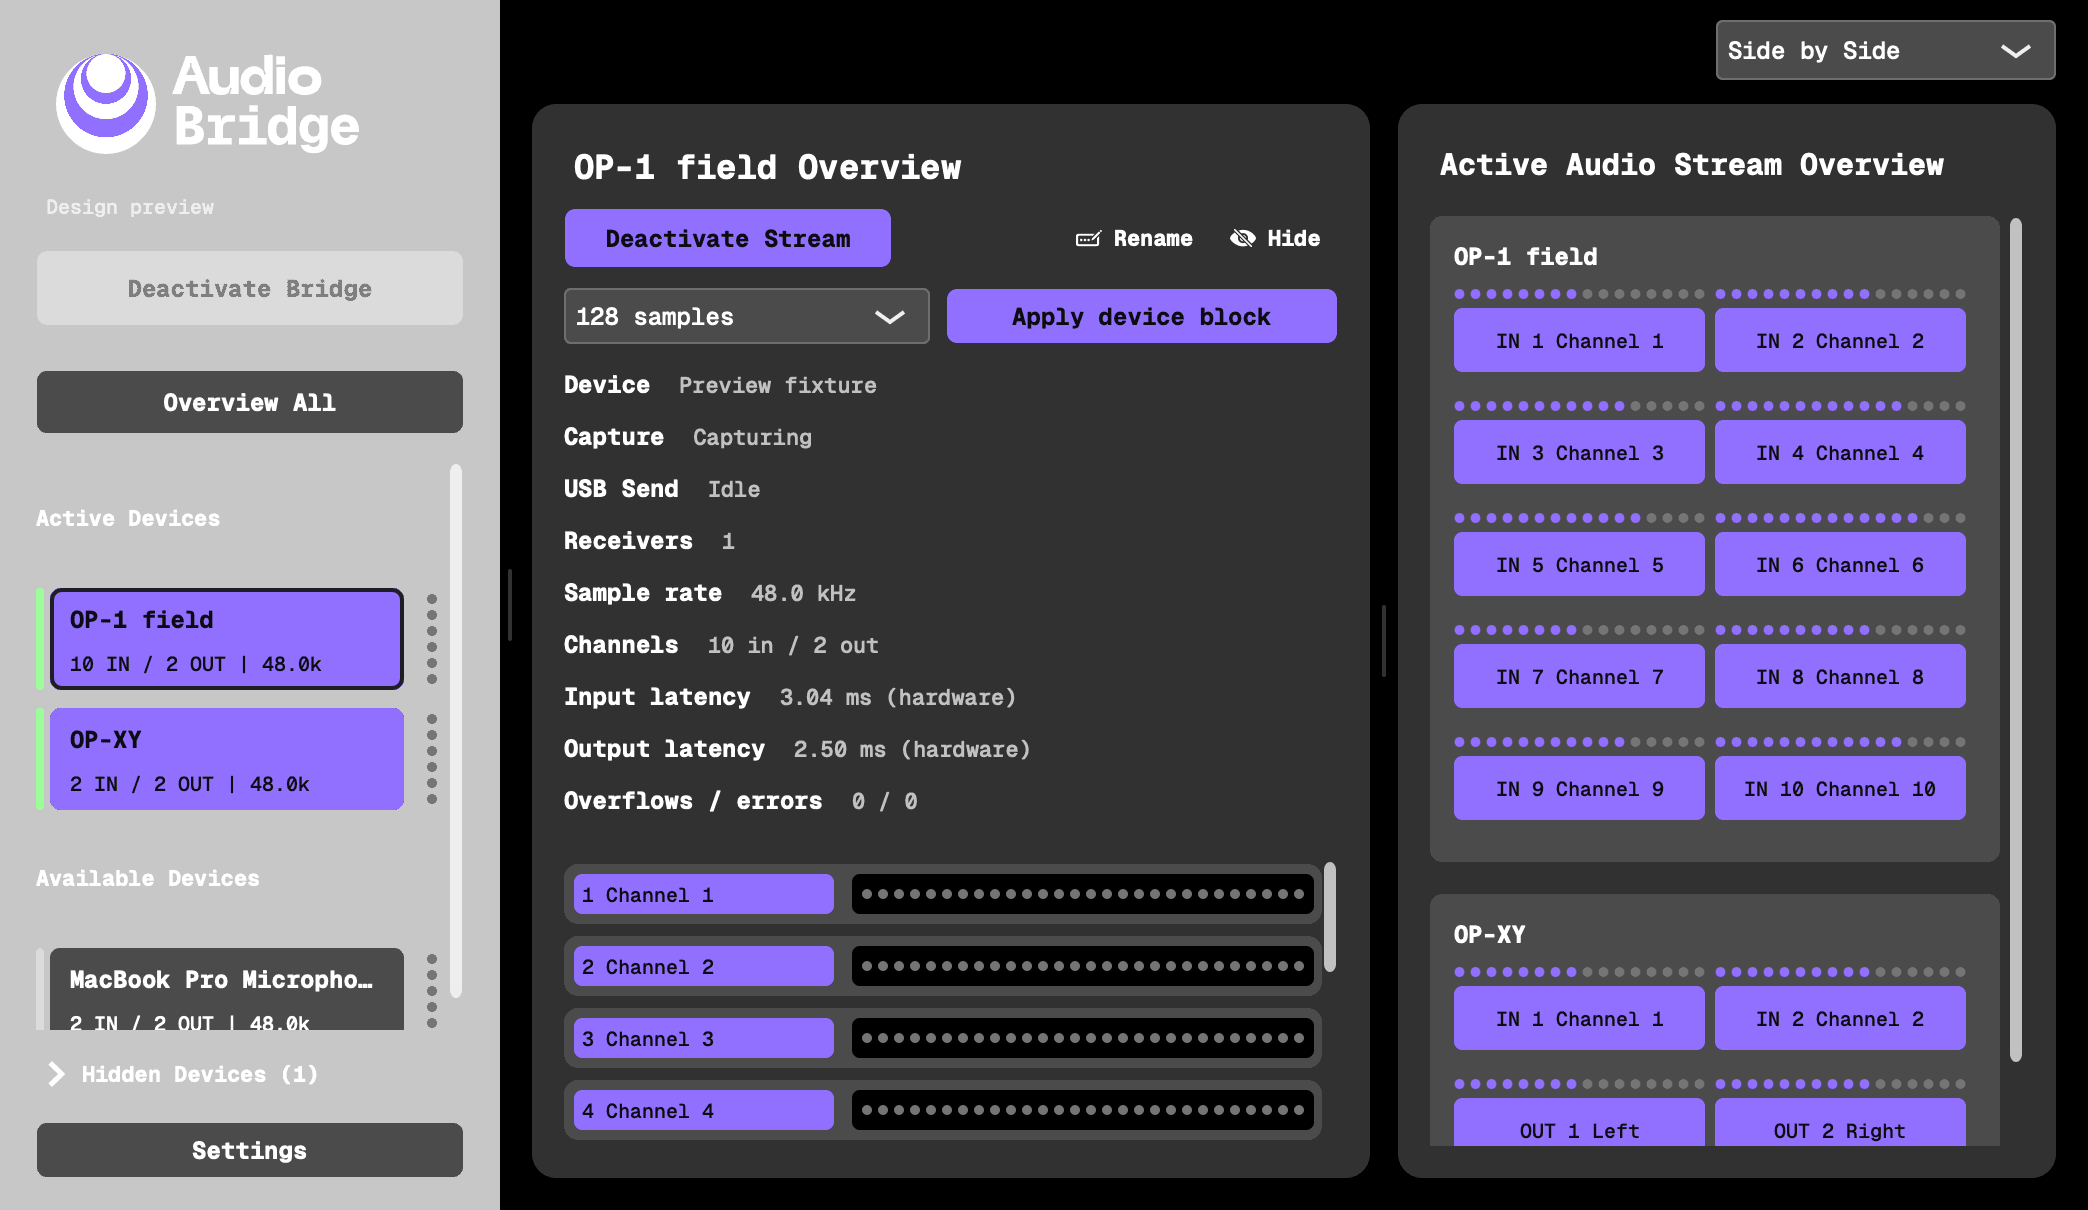The image size is (2088, 1210).
Task: Click IN 10 Channel 10 stream button
Action: point(1840,789)
